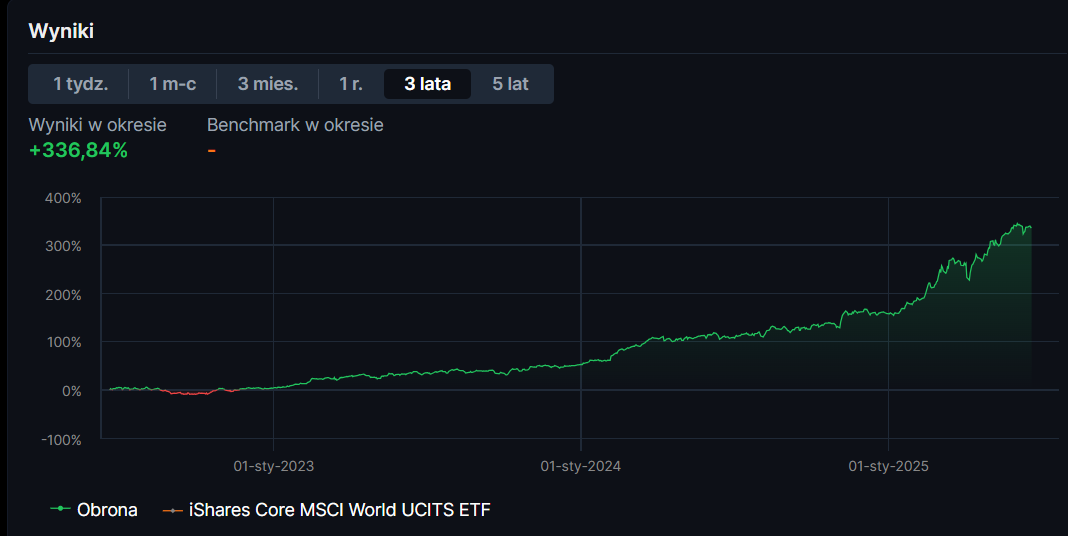The image size is (1068, 536).
Task: Click the active "3 lata" tab
Action: pyautogui.click(x=427, y=84)
